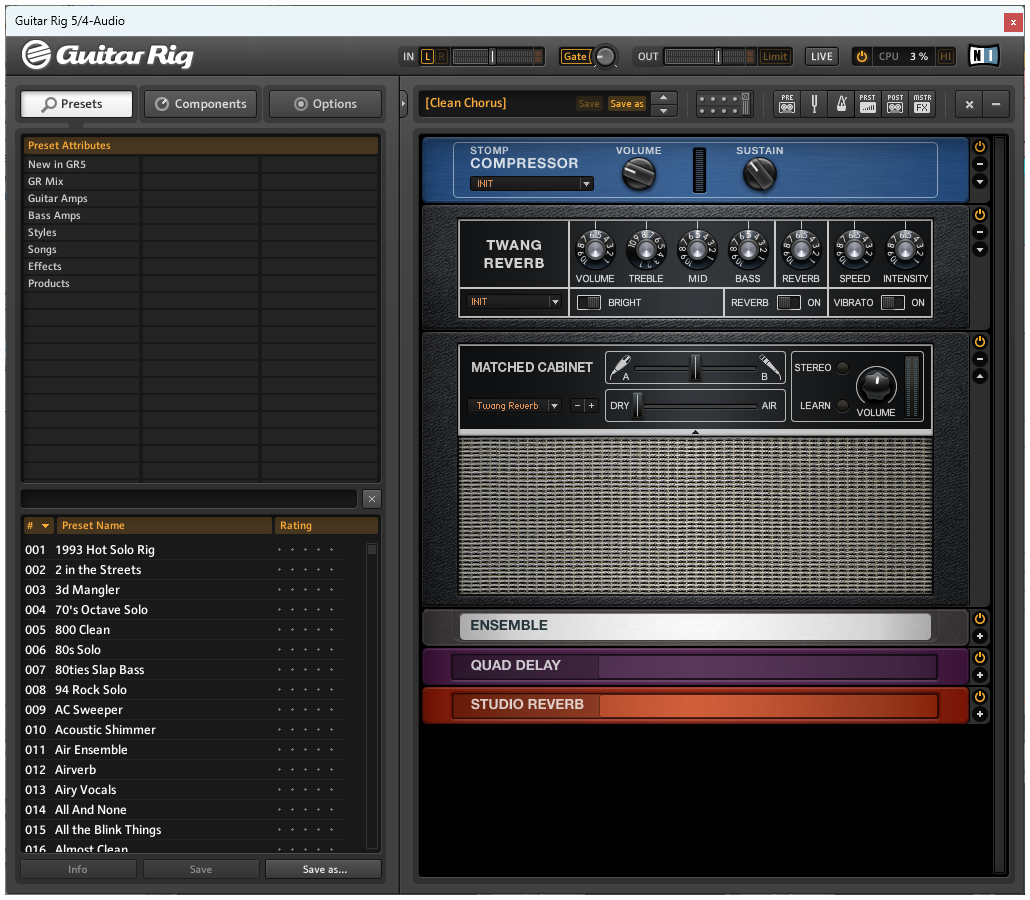This screenshot has height=900, width=1030.
Task: Switch to the Components tab
Action: coord(200,103)
